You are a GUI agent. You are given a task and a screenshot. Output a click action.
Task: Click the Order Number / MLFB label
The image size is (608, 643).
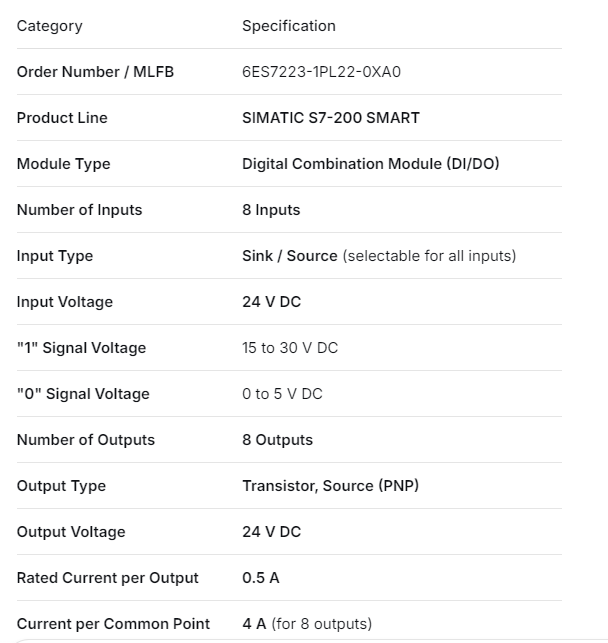tap(95, 72)
